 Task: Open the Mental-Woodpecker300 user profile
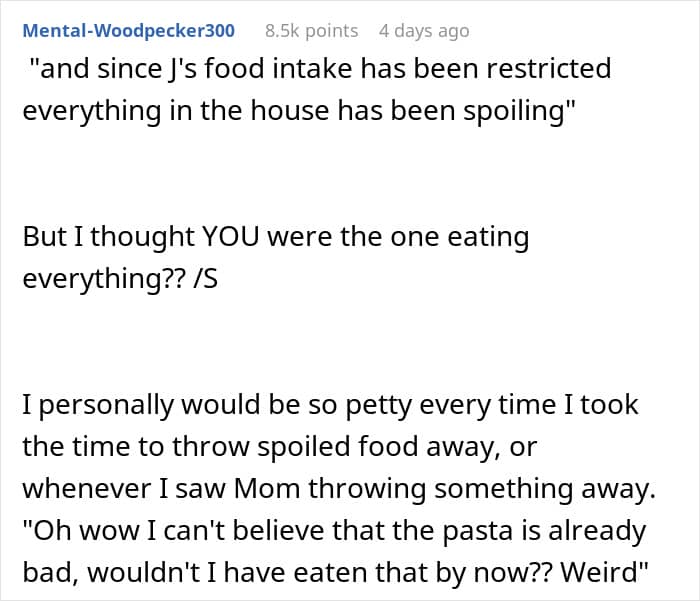[128, 31]
